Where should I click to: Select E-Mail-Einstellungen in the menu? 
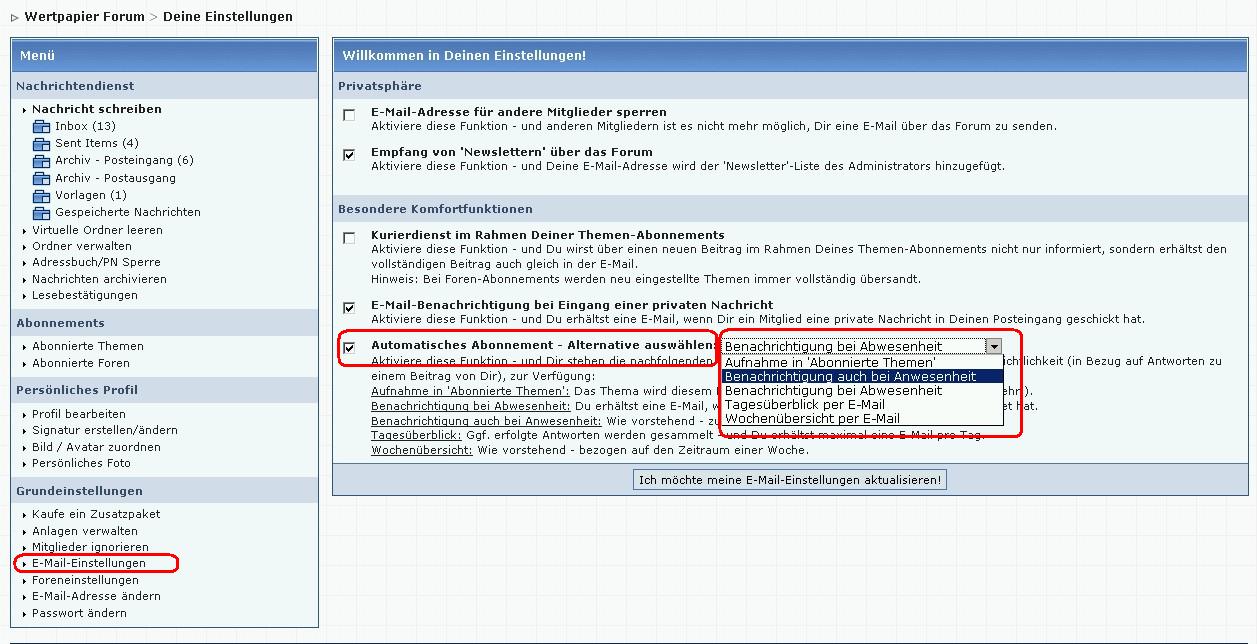coord(89,563)
